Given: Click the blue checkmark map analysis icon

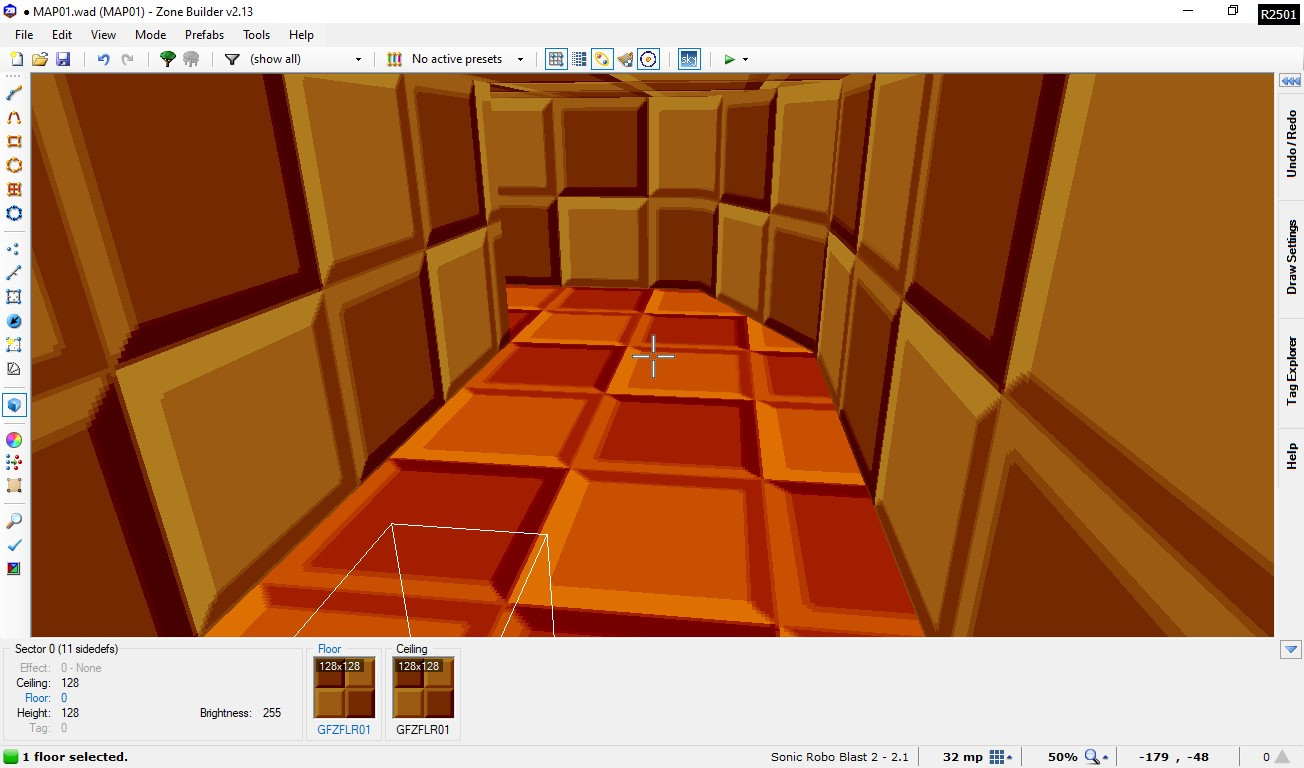Looking at the screenshot, I should click(x=14, y=545).
